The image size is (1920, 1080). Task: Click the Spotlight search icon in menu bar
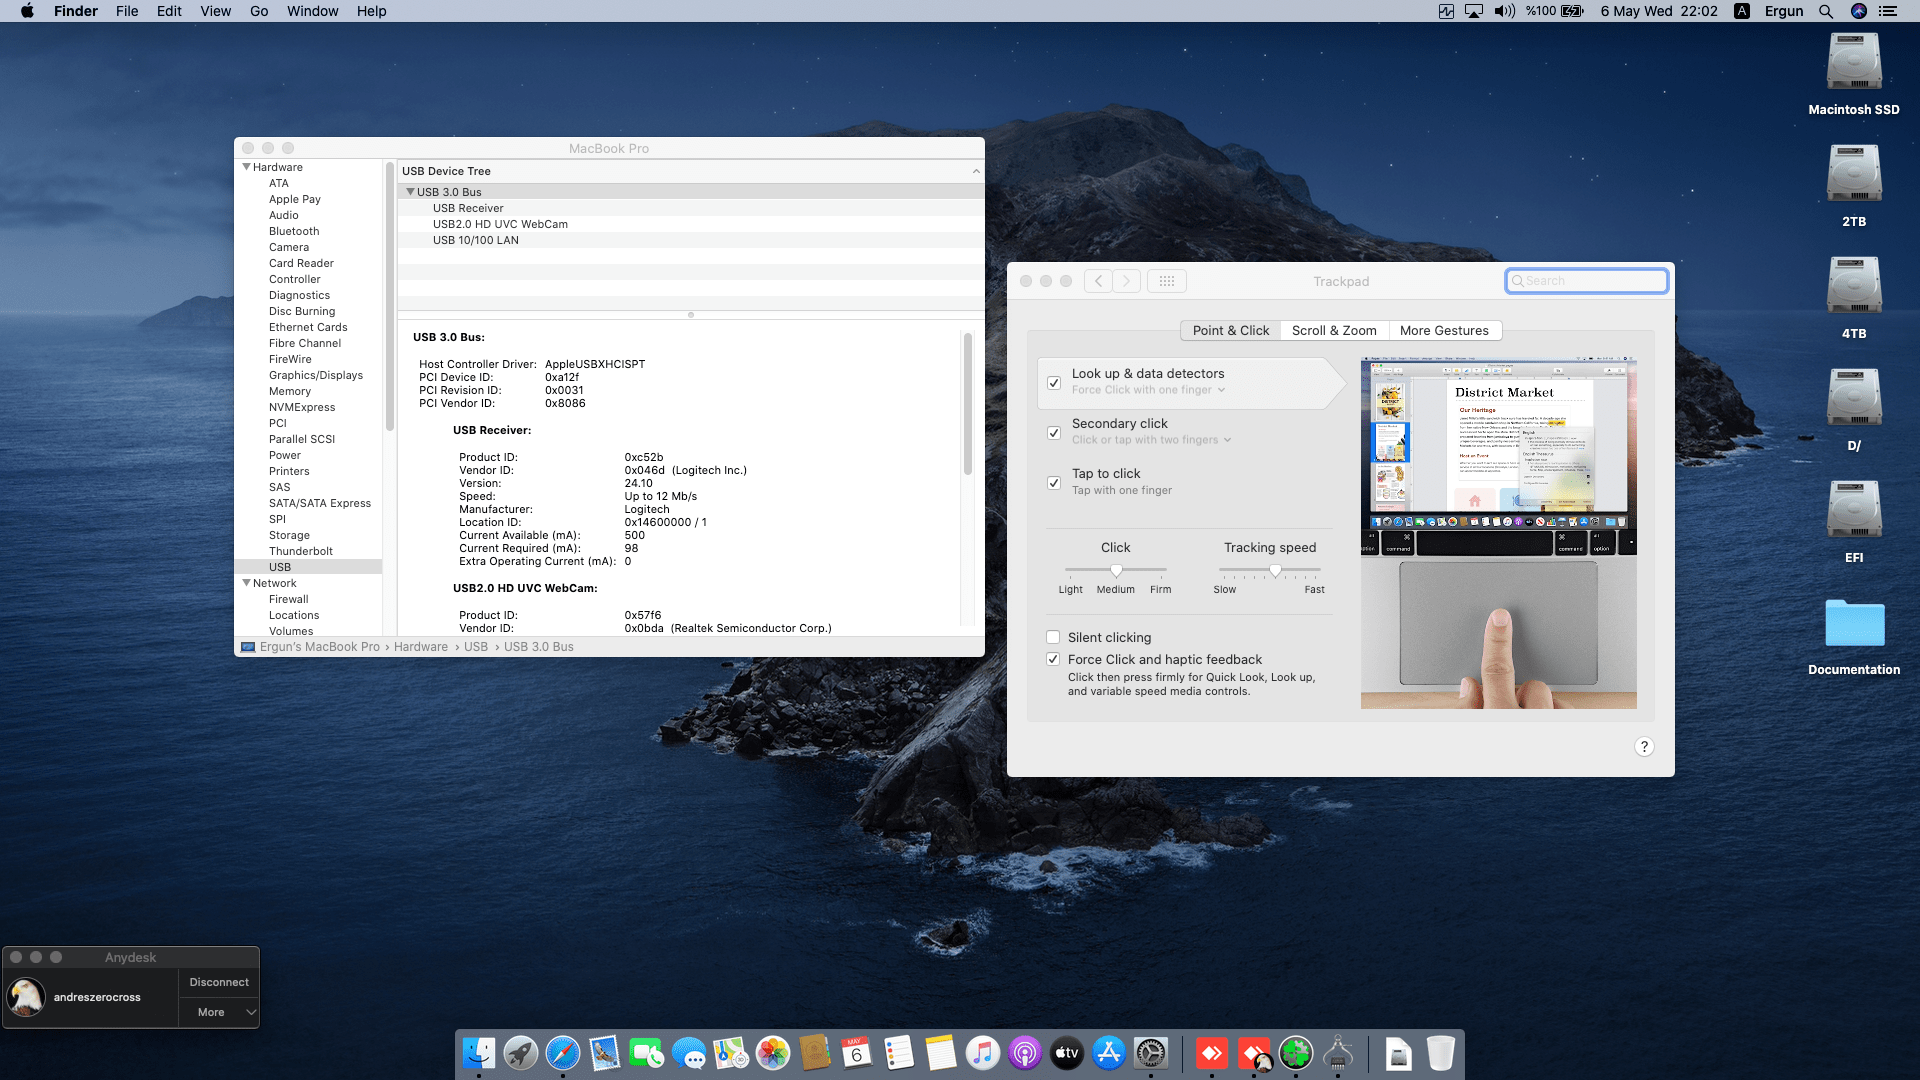[1826, 11]
